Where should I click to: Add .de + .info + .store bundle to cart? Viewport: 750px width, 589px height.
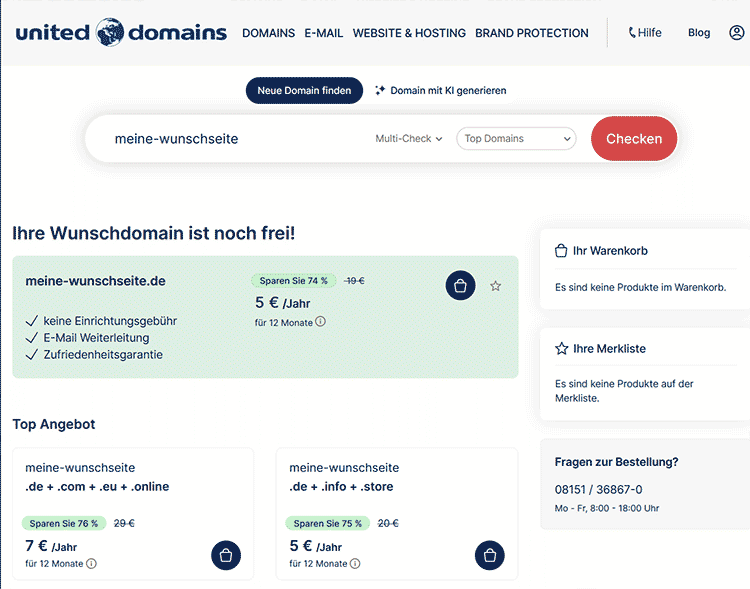[490, 555]
